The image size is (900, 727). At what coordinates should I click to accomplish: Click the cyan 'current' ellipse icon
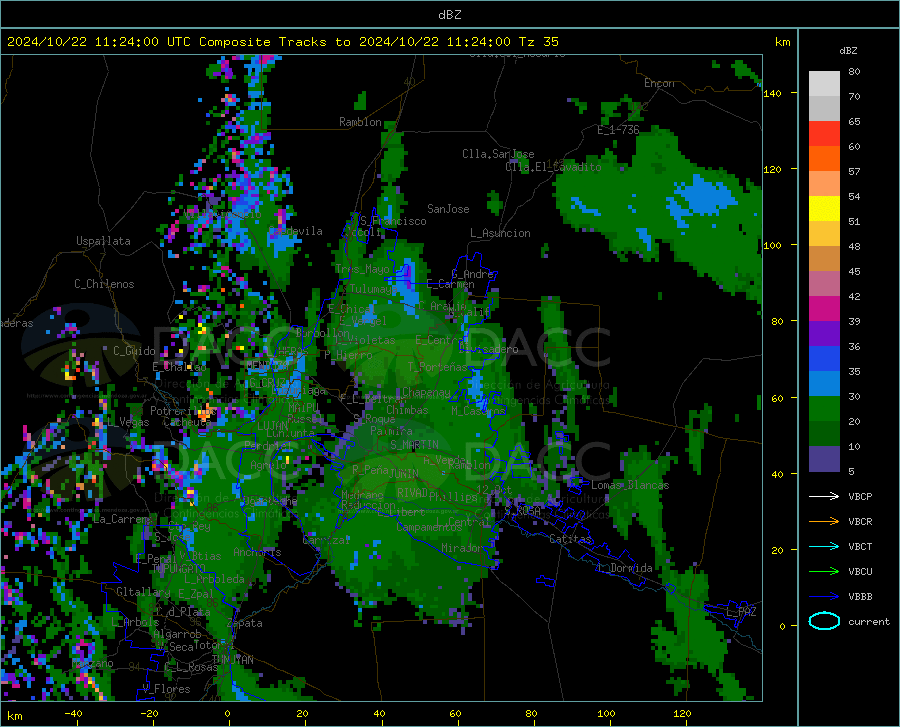[x=824, y=621]
